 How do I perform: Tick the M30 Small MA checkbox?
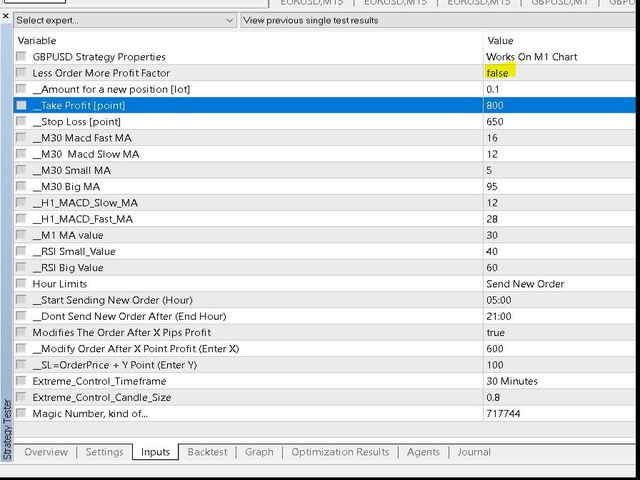point(21,170)
